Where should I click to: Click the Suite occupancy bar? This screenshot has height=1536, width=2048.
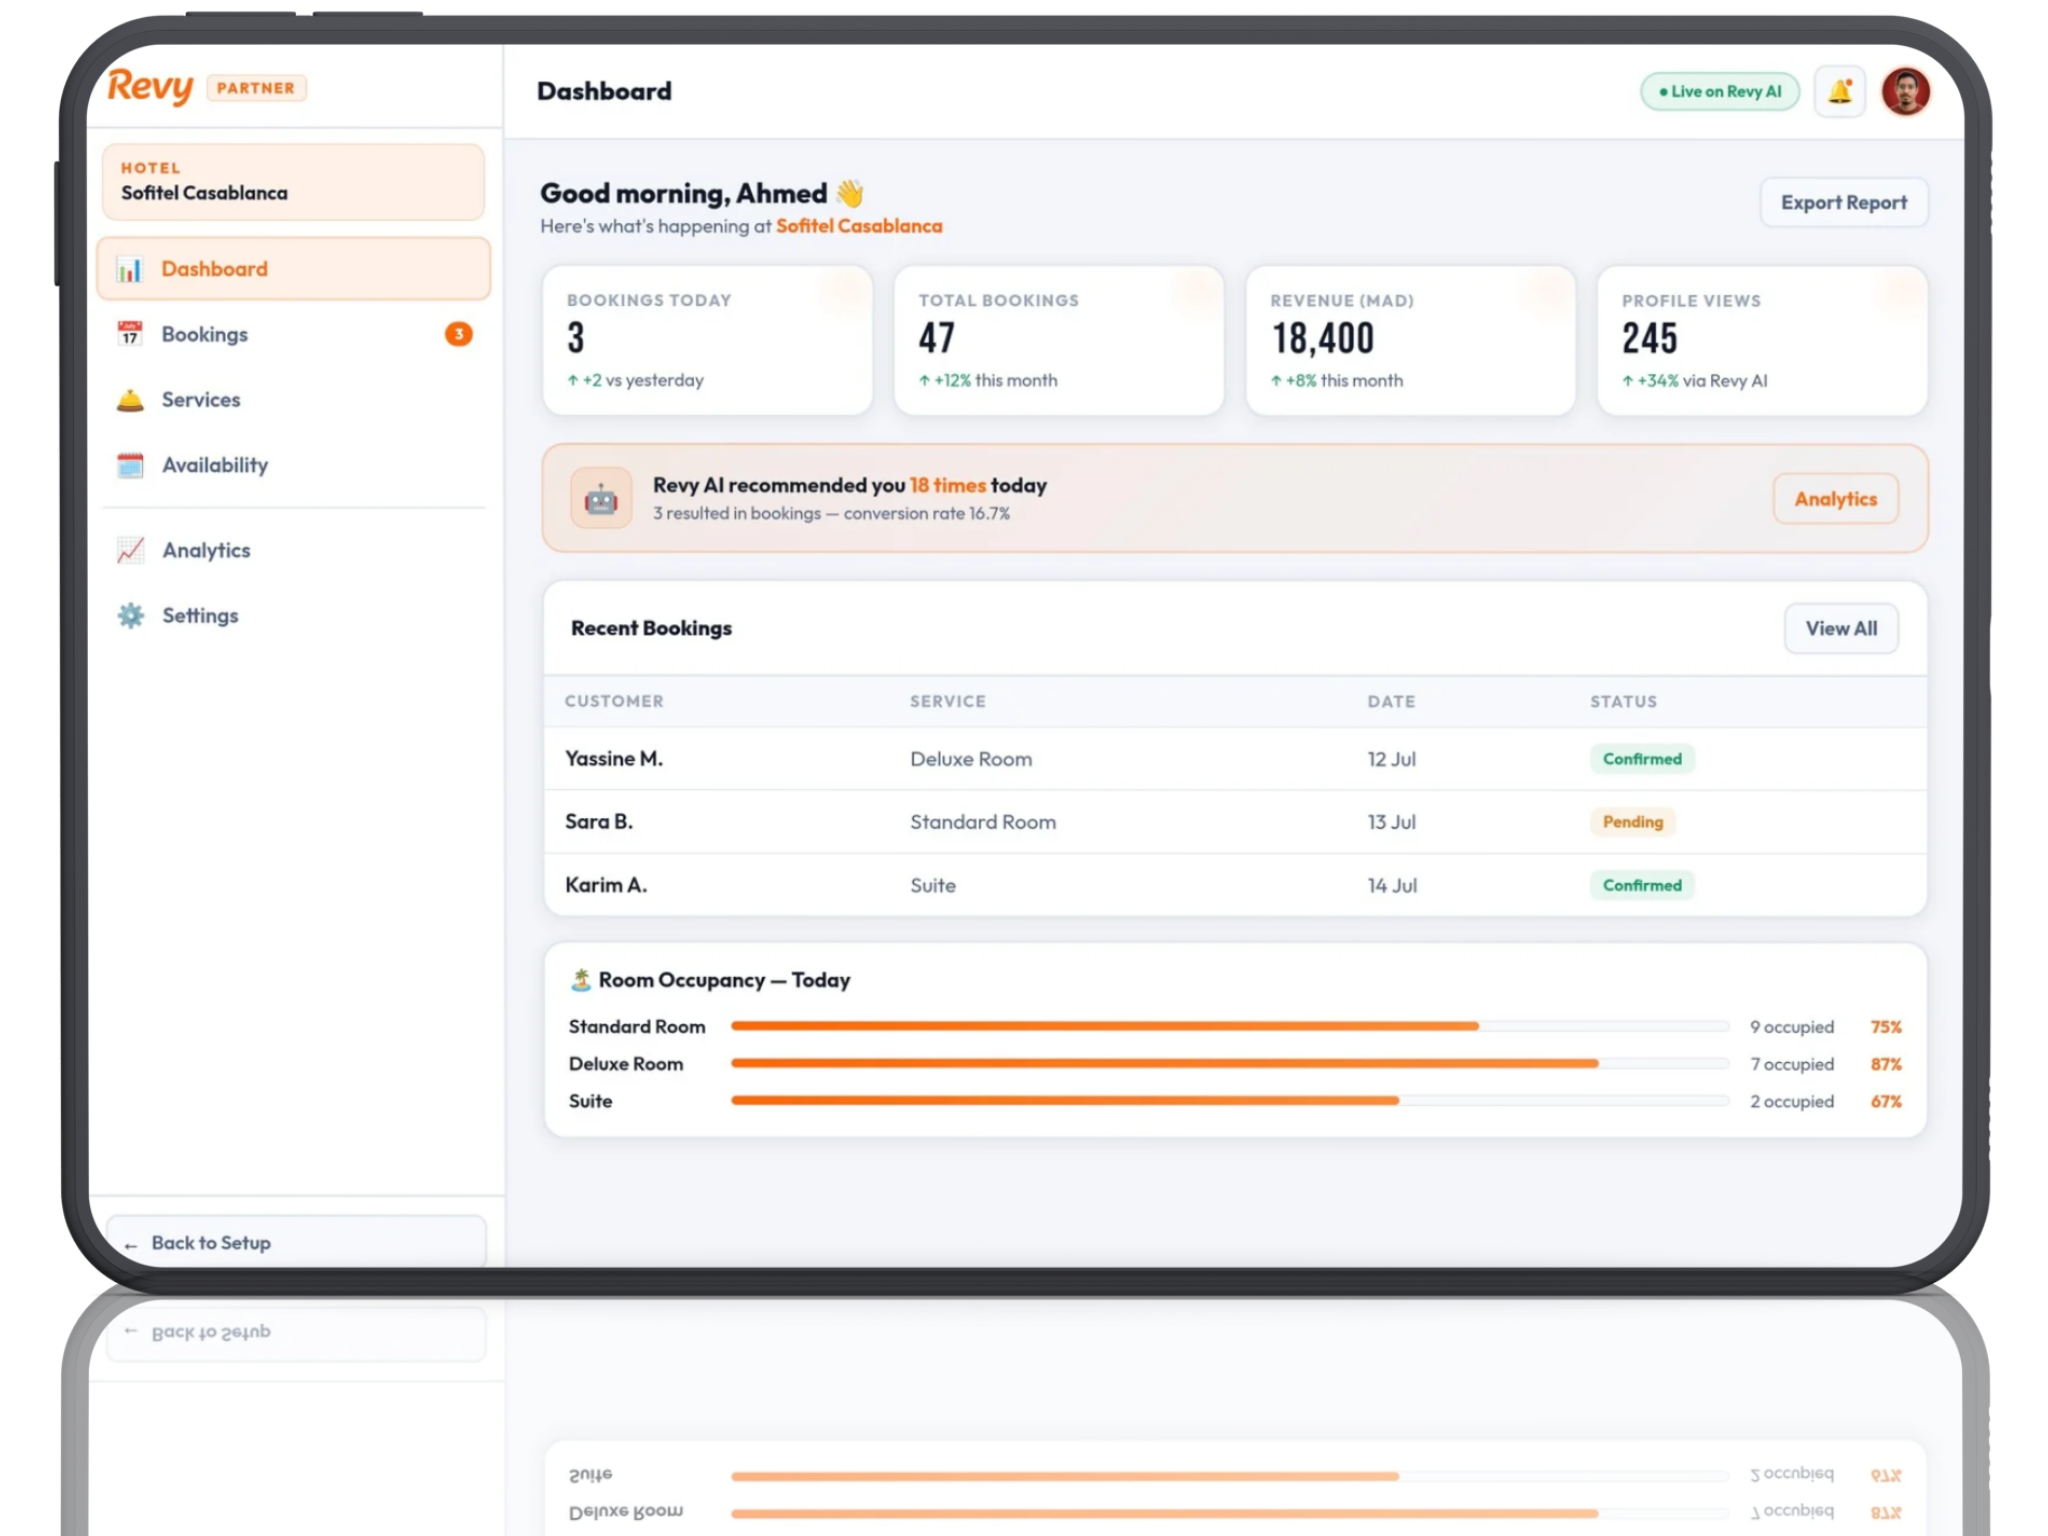click(1230, 1100)
